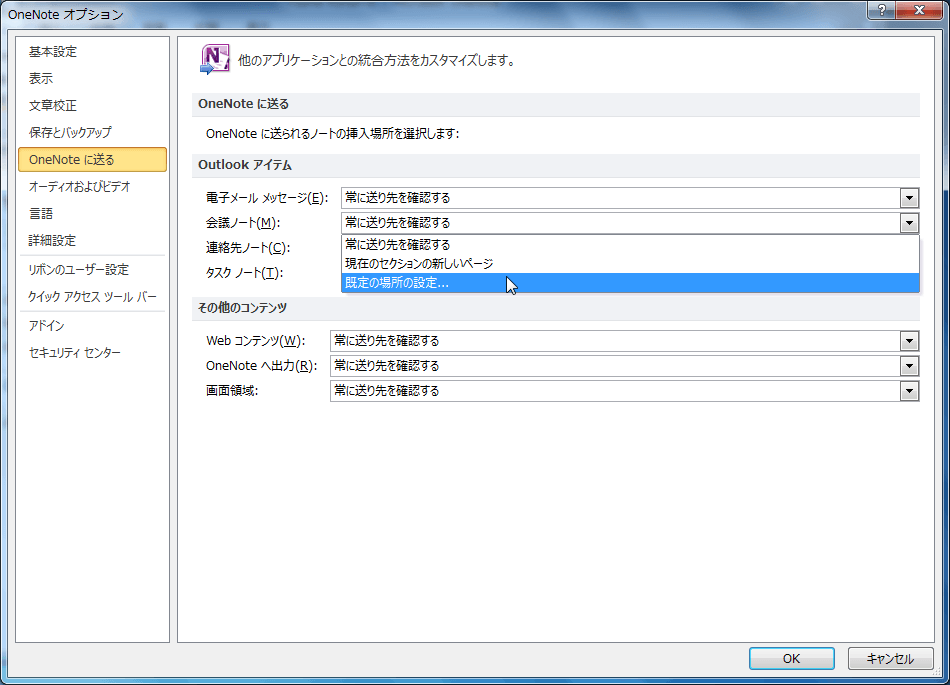Open the 基本設定 category
The image size is (950, 685).
pos(53,52)
